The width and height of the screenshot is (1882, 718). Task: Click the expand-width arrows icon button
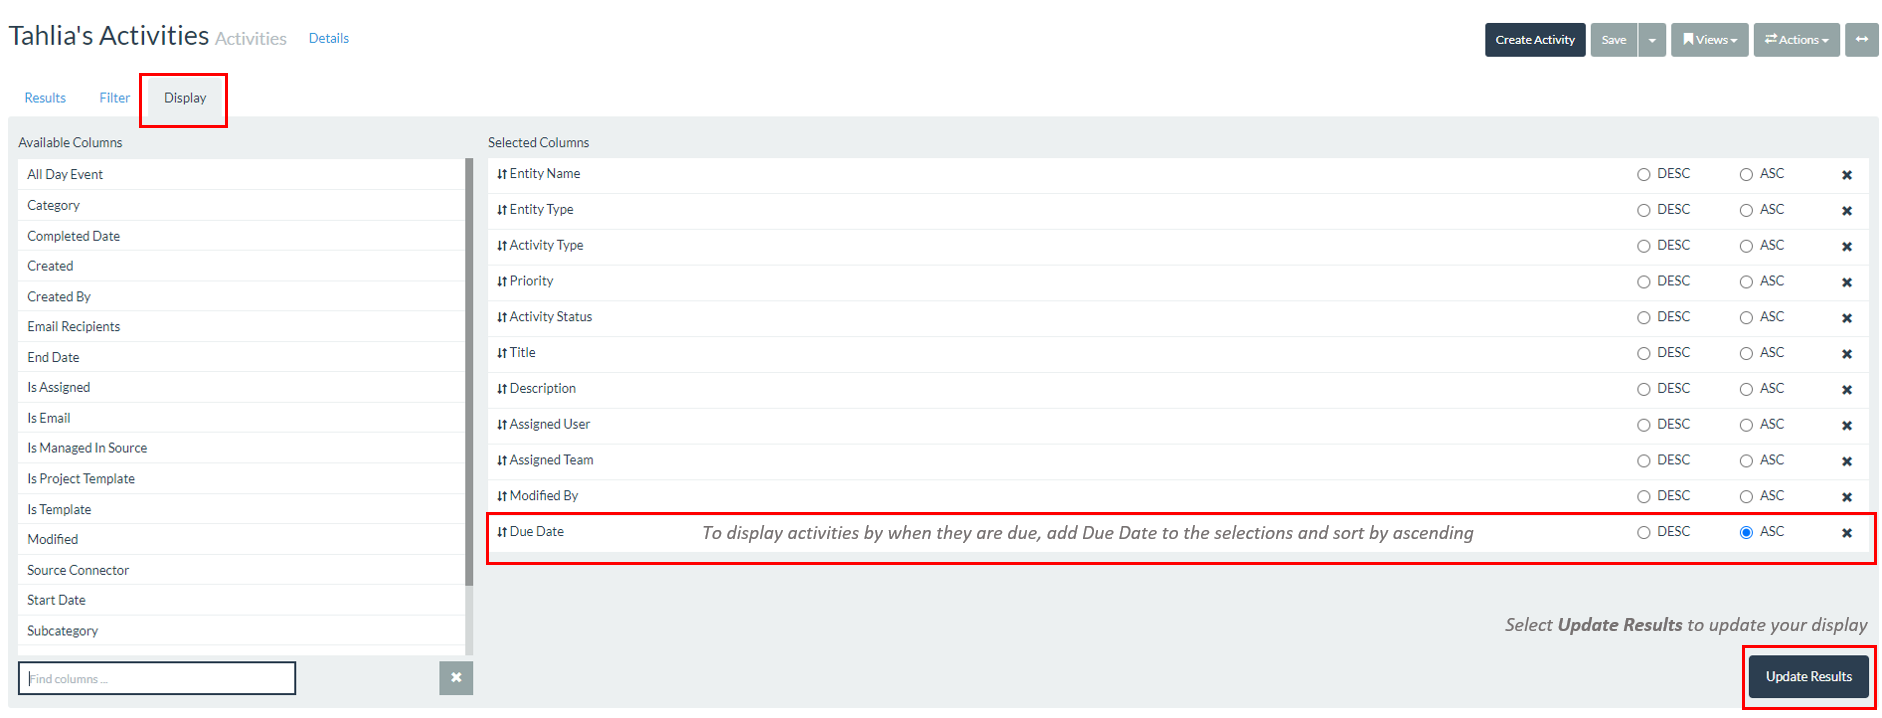click(x=1861, y=40)
